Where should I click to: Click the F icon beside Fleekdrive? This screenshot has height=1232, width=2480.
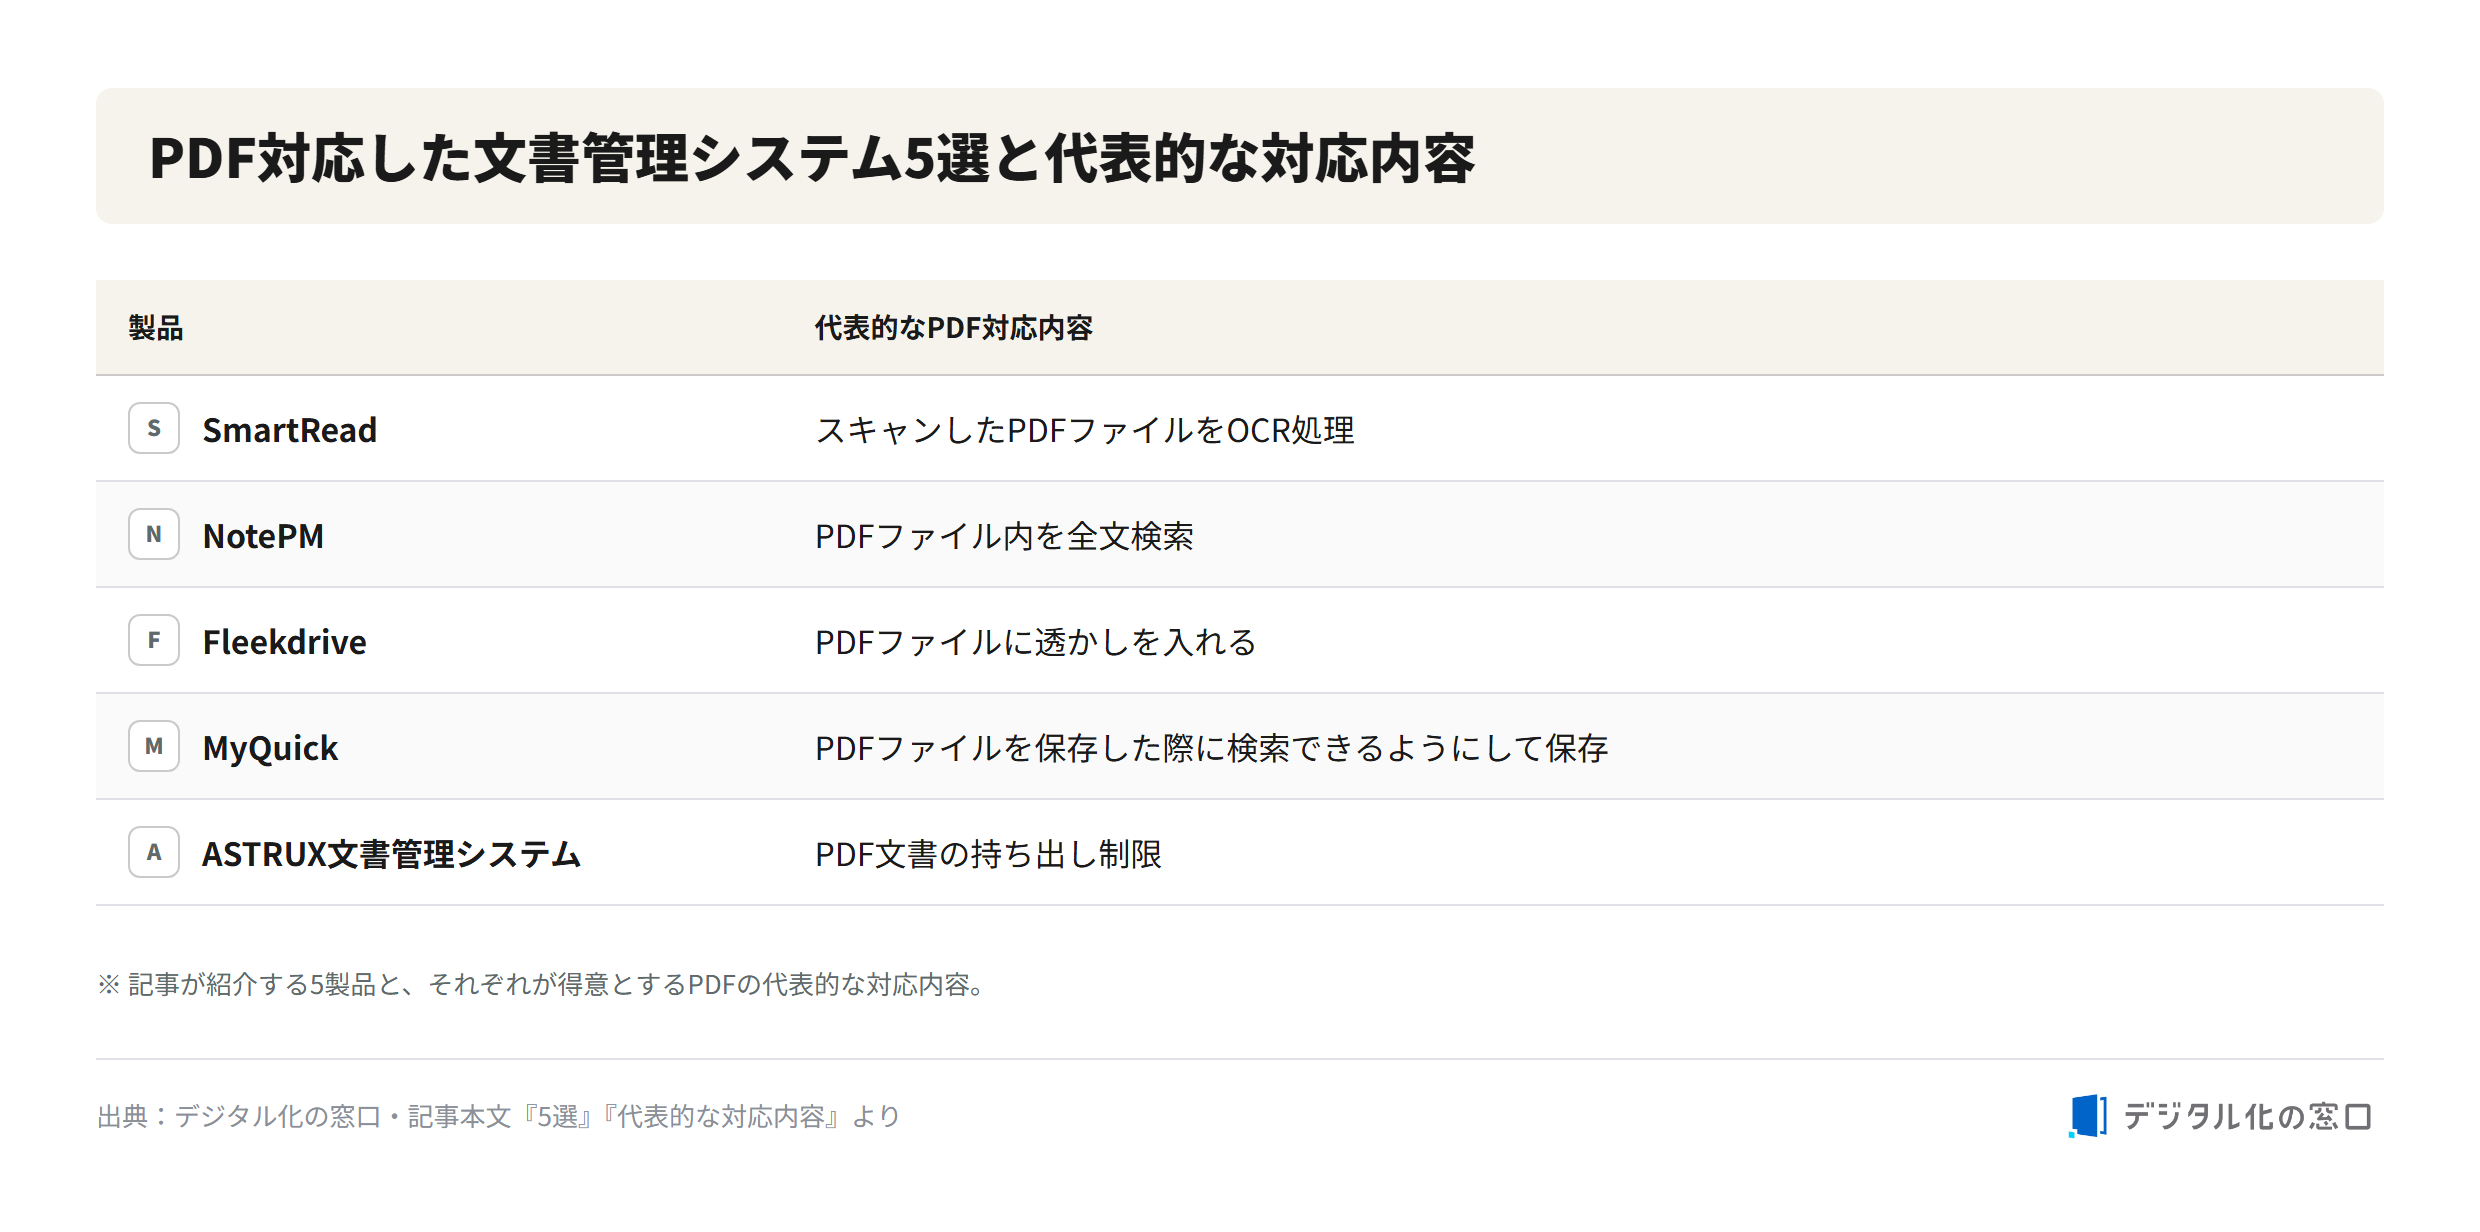click(x=154, y=640)
